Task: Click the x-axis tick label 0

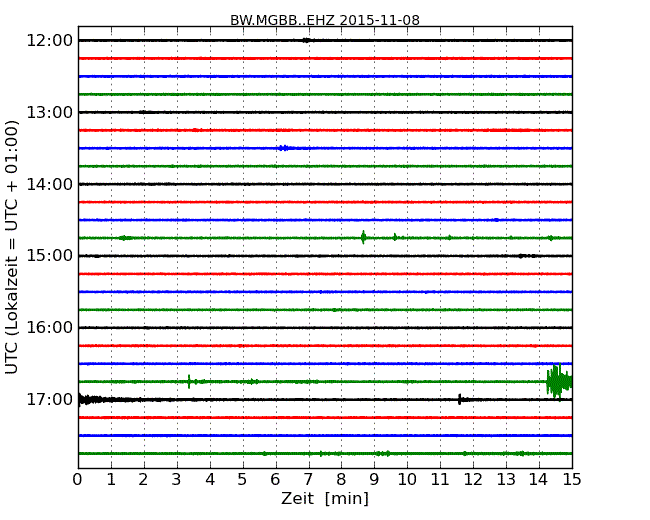Action: pyautogui.click(x=78, y=480)
